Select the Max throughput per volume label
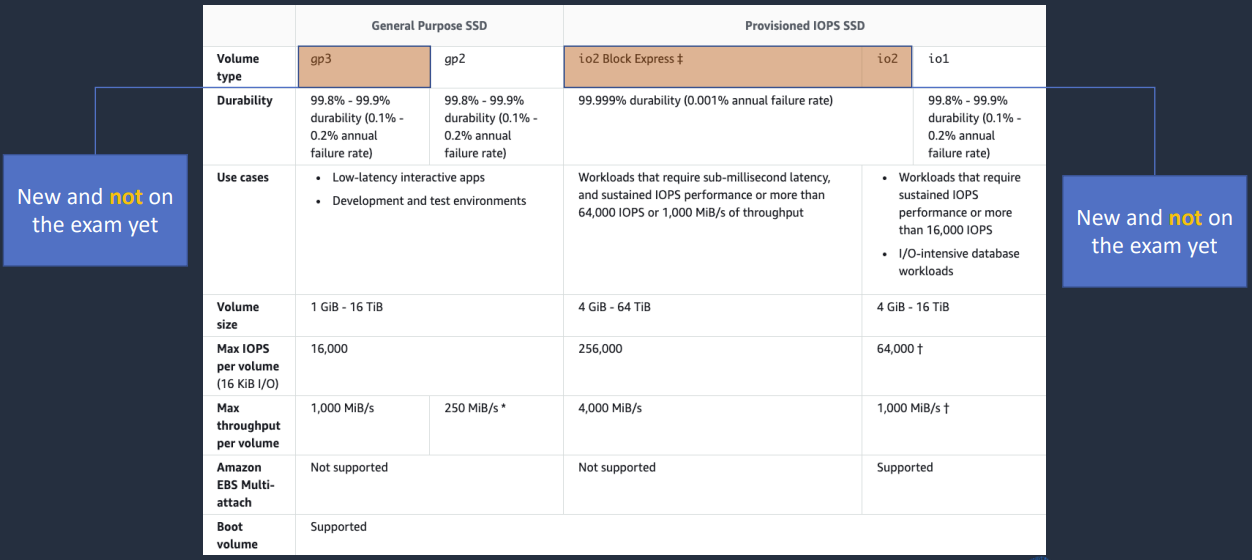Screen dimensions: 1252x560 pos(248,425)
